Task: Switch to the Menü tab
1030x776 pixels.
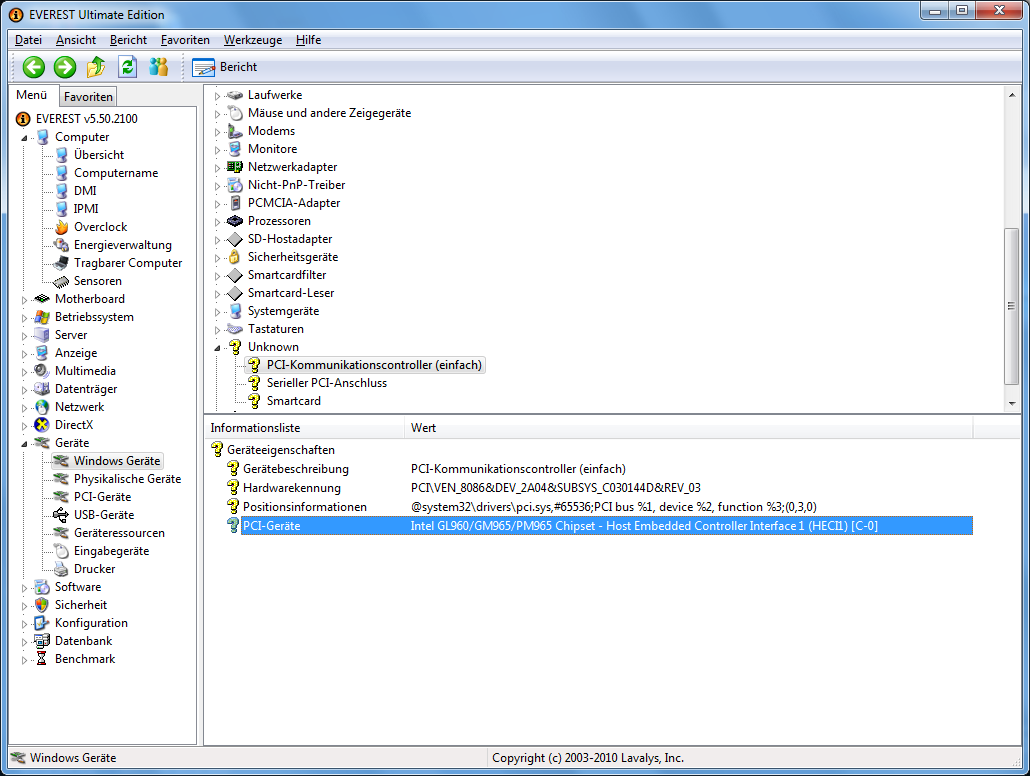Action: coord(32,95)
